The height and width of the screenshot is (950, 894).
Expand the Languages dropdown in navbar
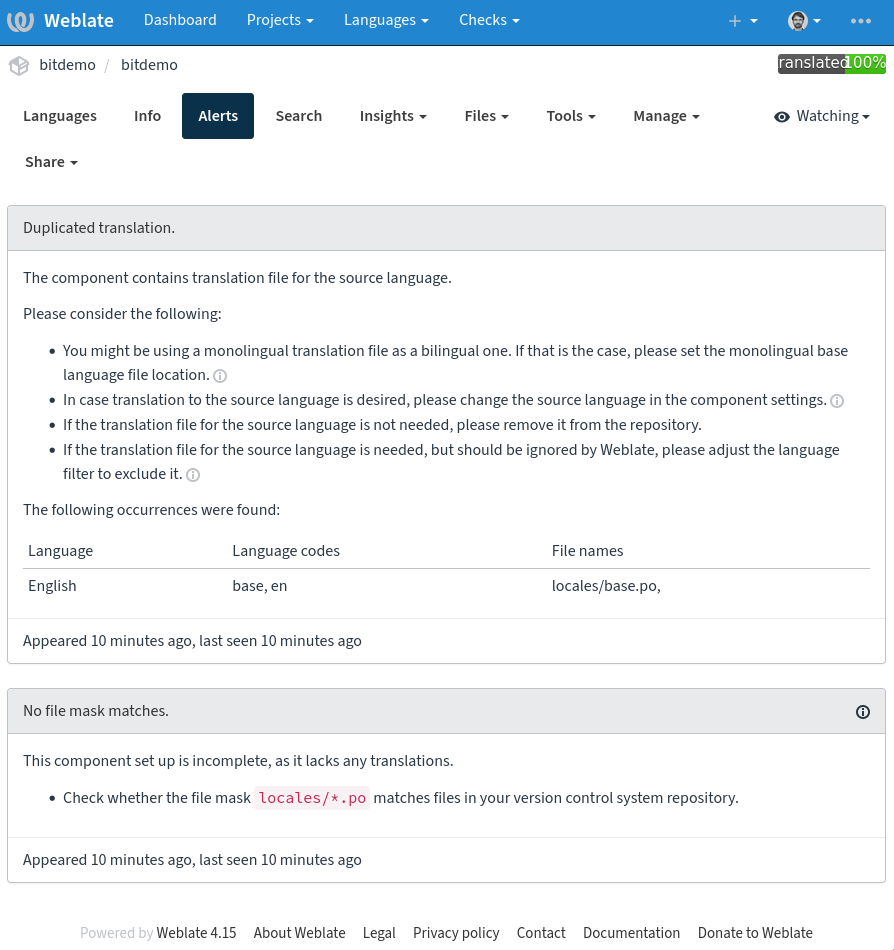386,20
